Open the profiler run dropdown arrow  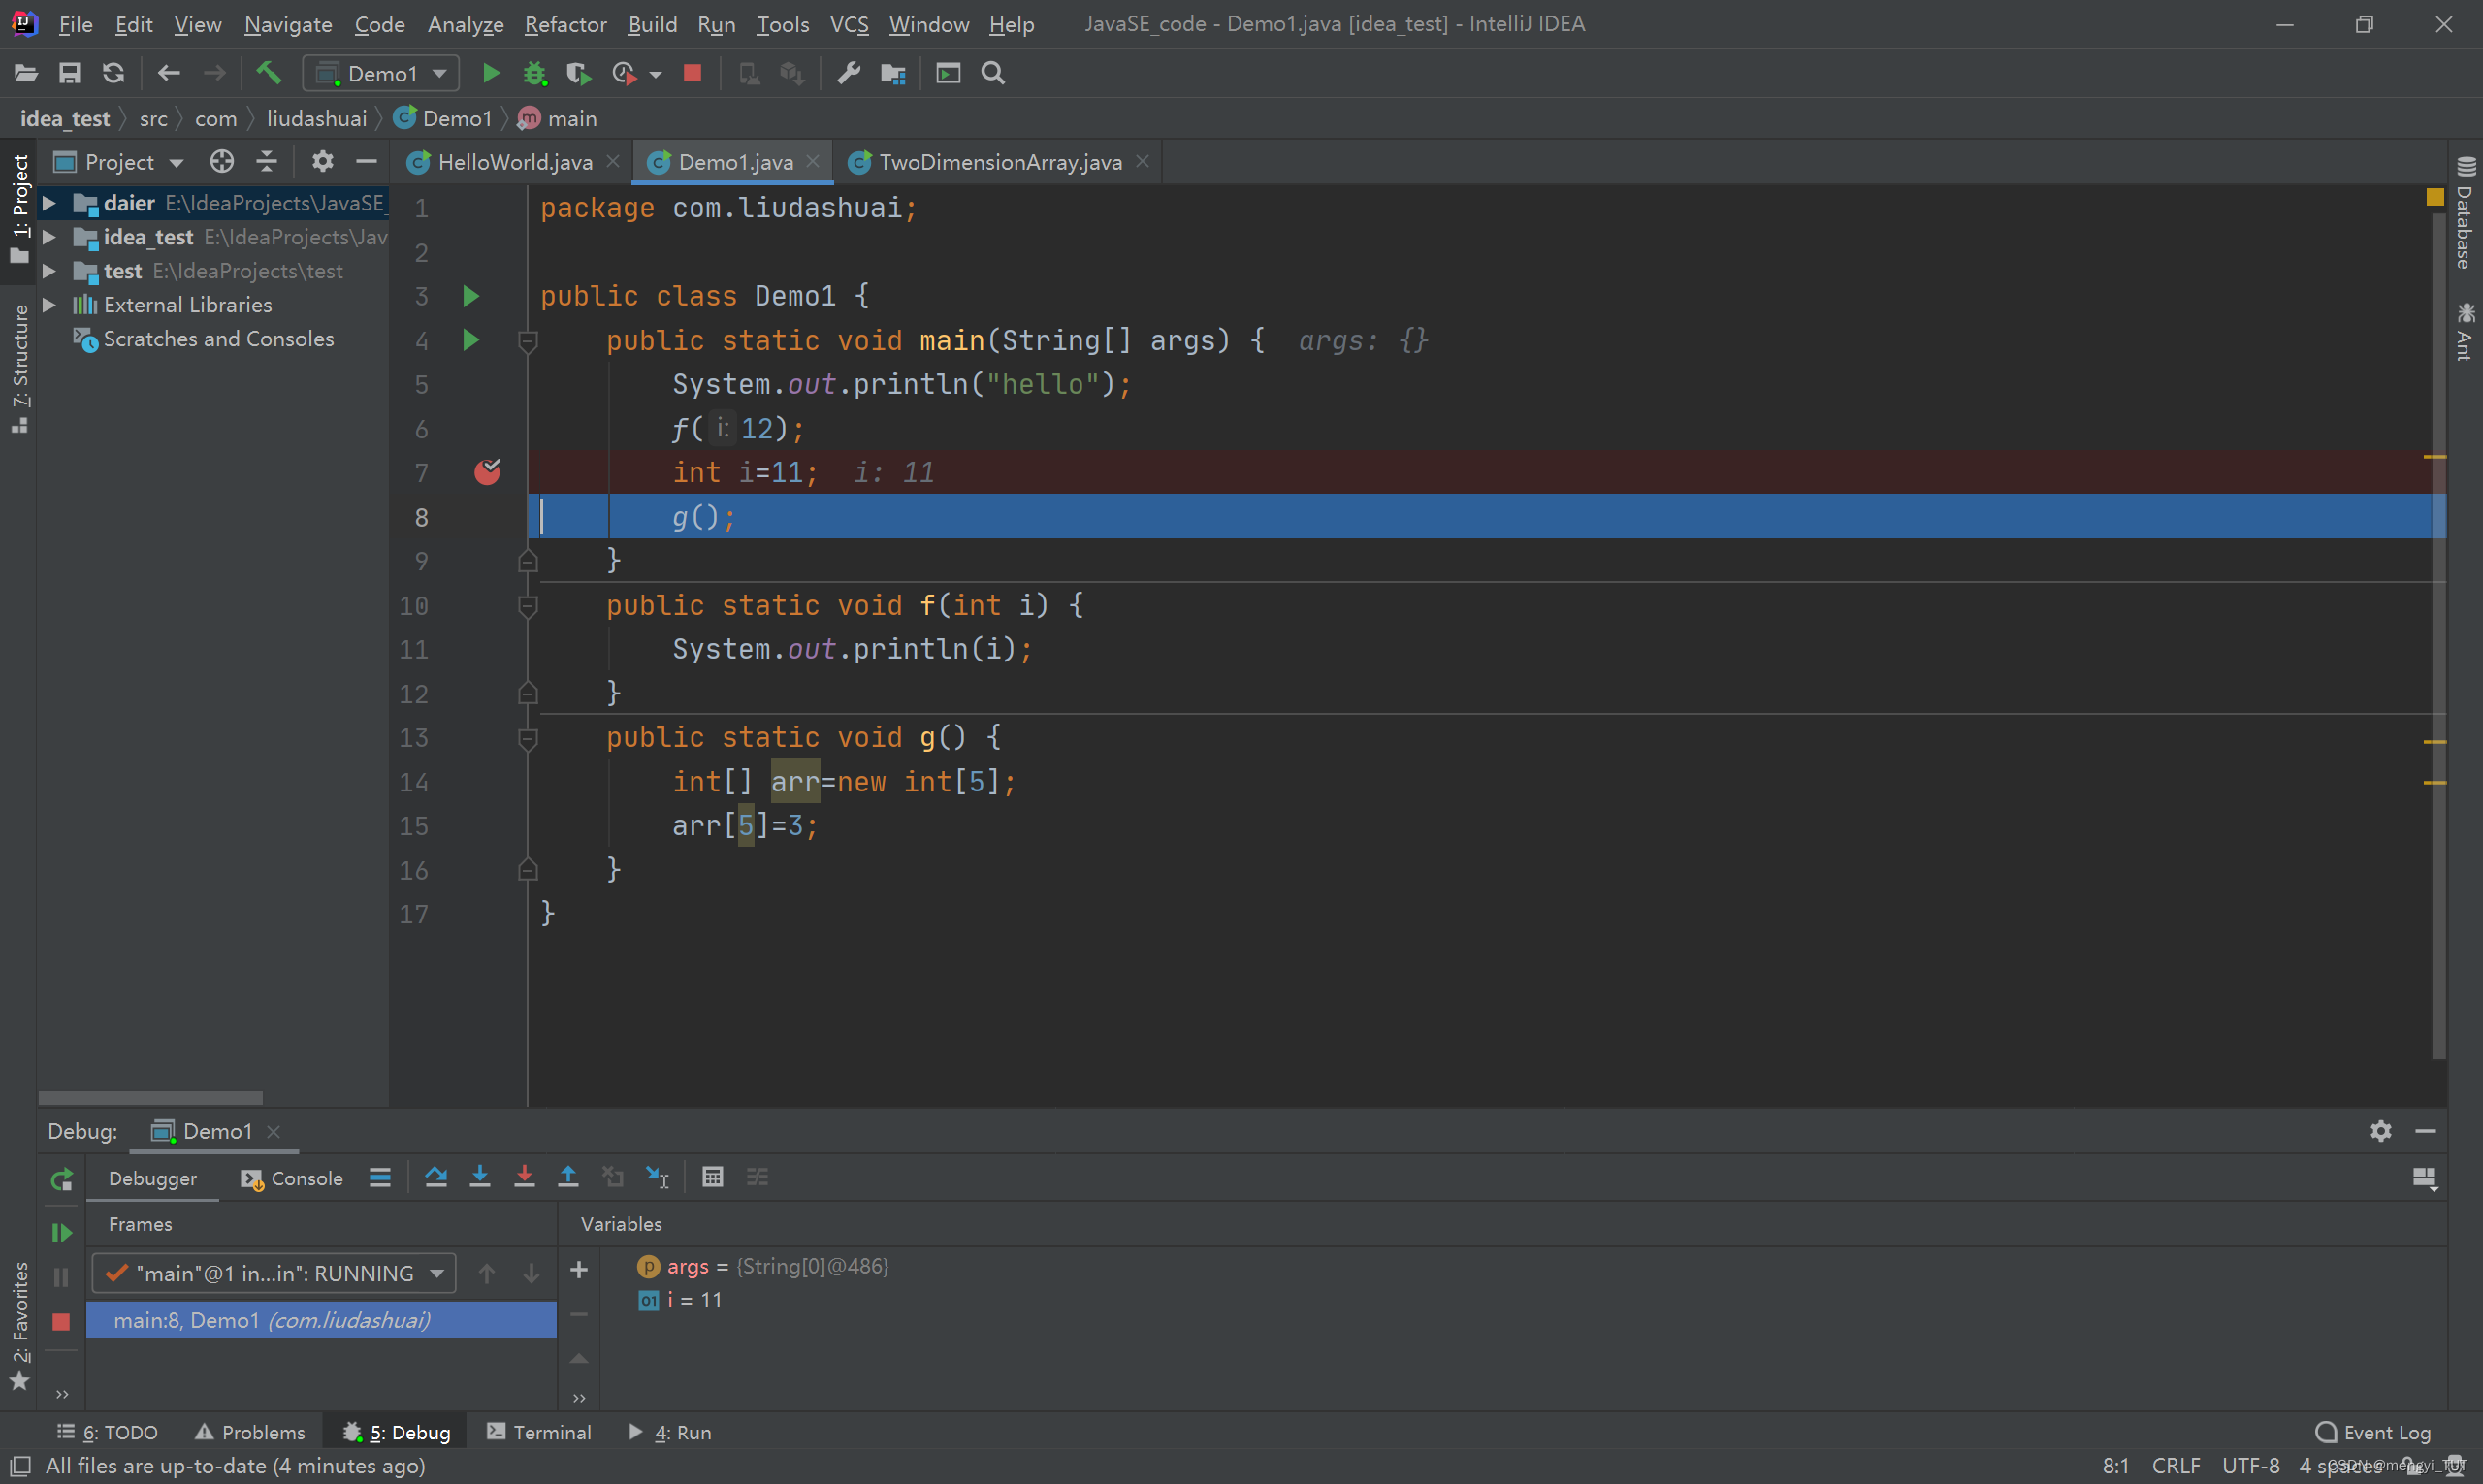656,74
